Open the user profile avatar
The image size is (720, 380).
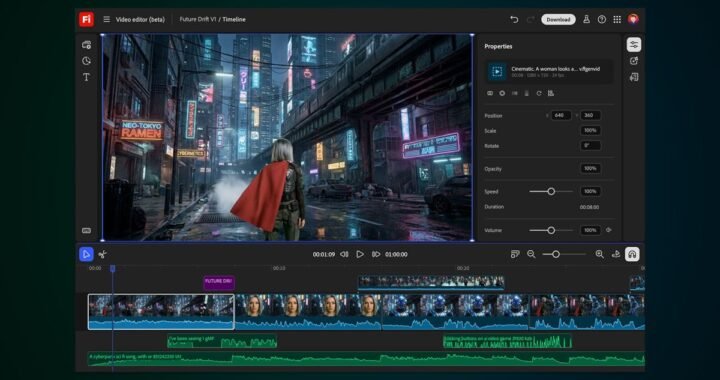633,19
